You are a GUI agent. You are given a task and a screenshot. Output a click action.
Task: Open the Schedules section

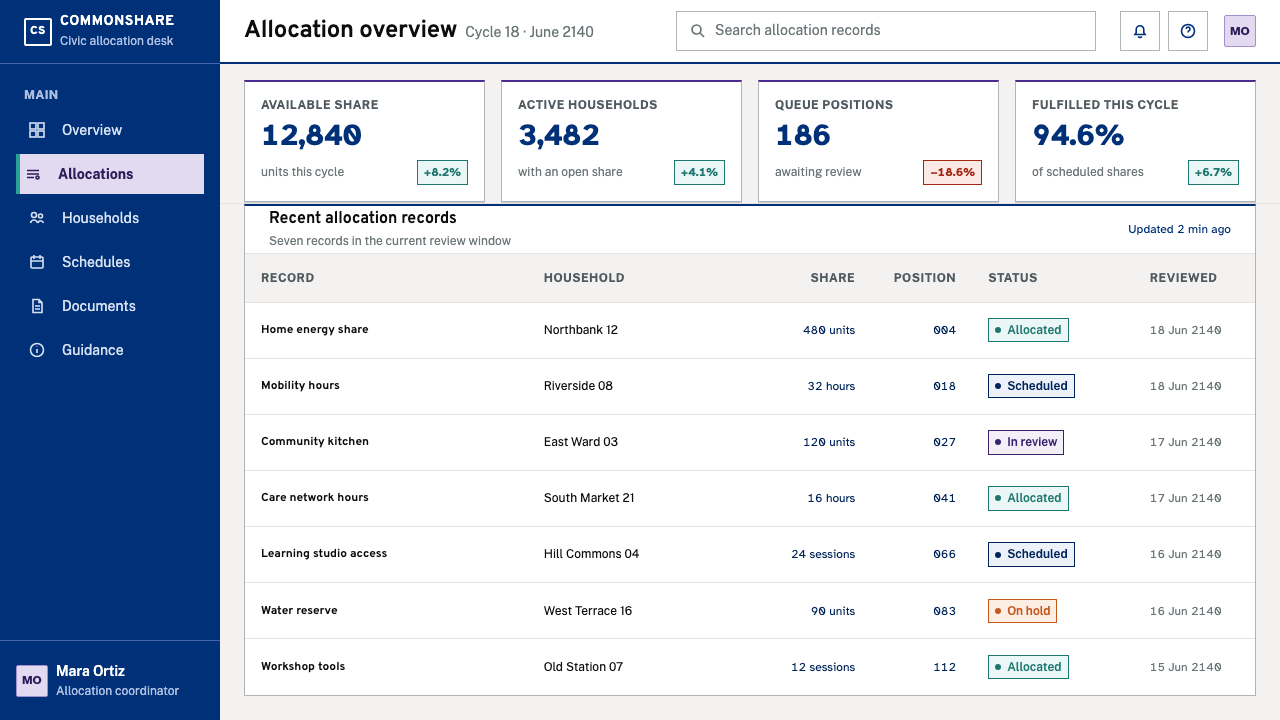click(110, 262)
